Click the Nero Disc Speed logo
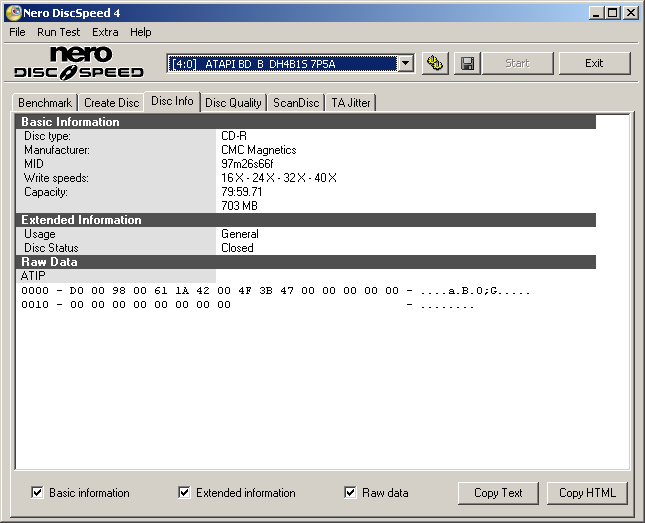This screenshot has width=645, height=523. (x=79, y=63)
